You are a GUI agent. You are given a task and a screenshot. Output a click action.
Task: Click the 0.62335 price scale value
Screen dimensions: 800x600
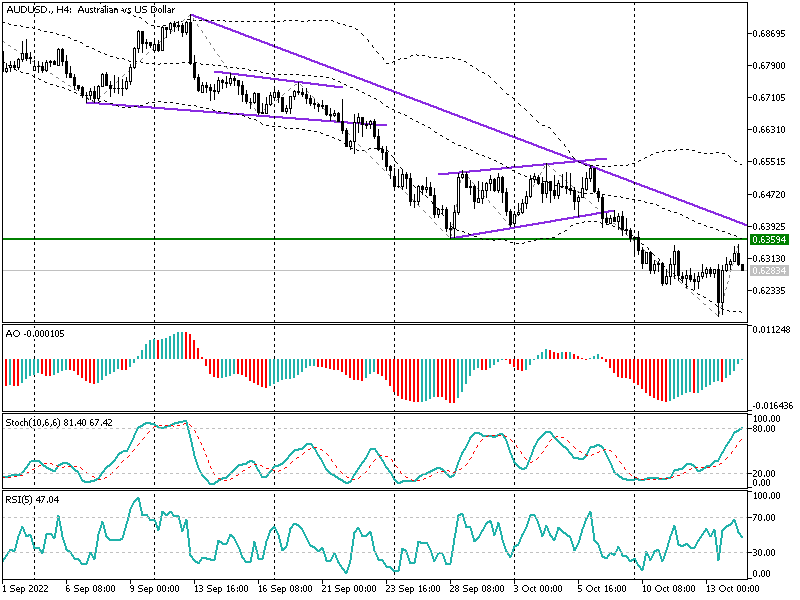pos(772,290)
